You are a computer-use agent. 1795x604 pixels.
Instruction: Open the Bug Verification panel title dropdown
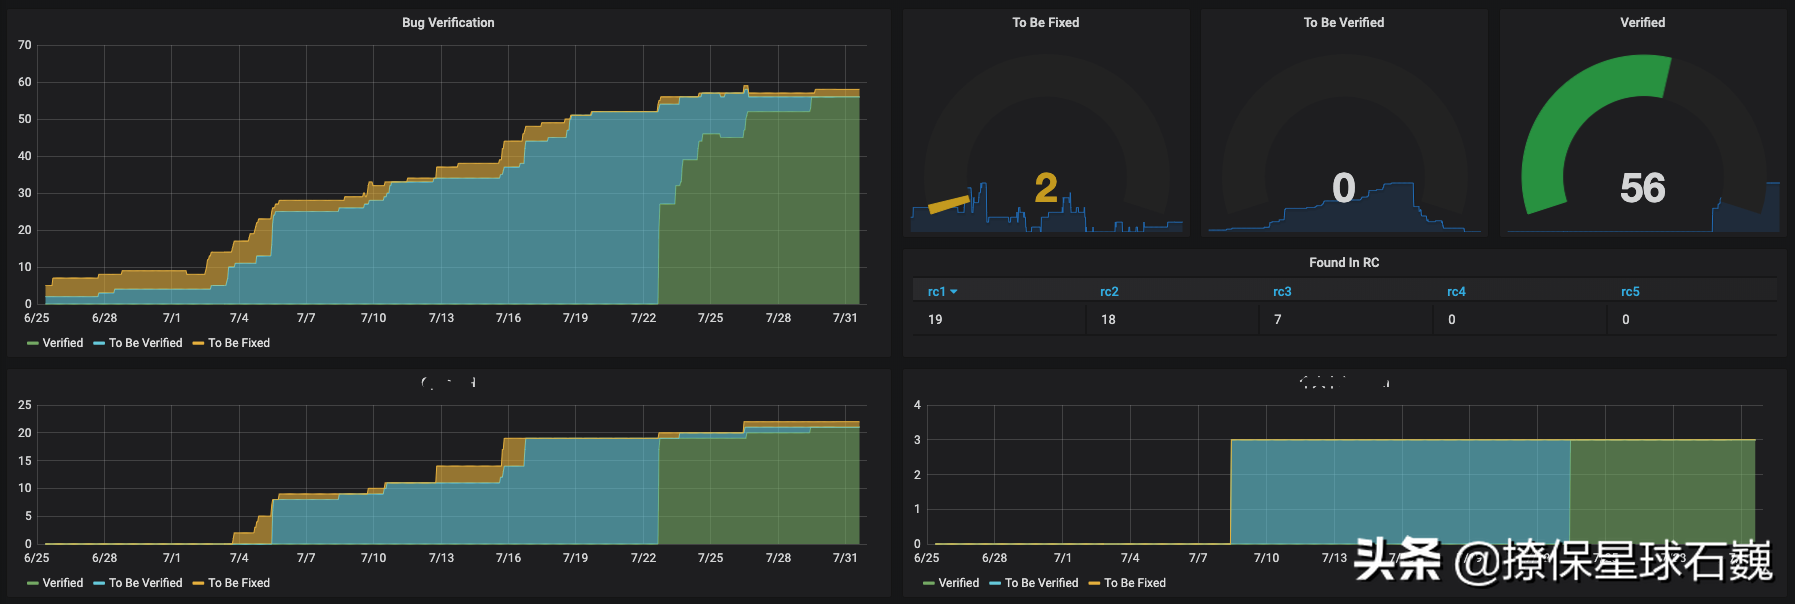click(448, 22)
